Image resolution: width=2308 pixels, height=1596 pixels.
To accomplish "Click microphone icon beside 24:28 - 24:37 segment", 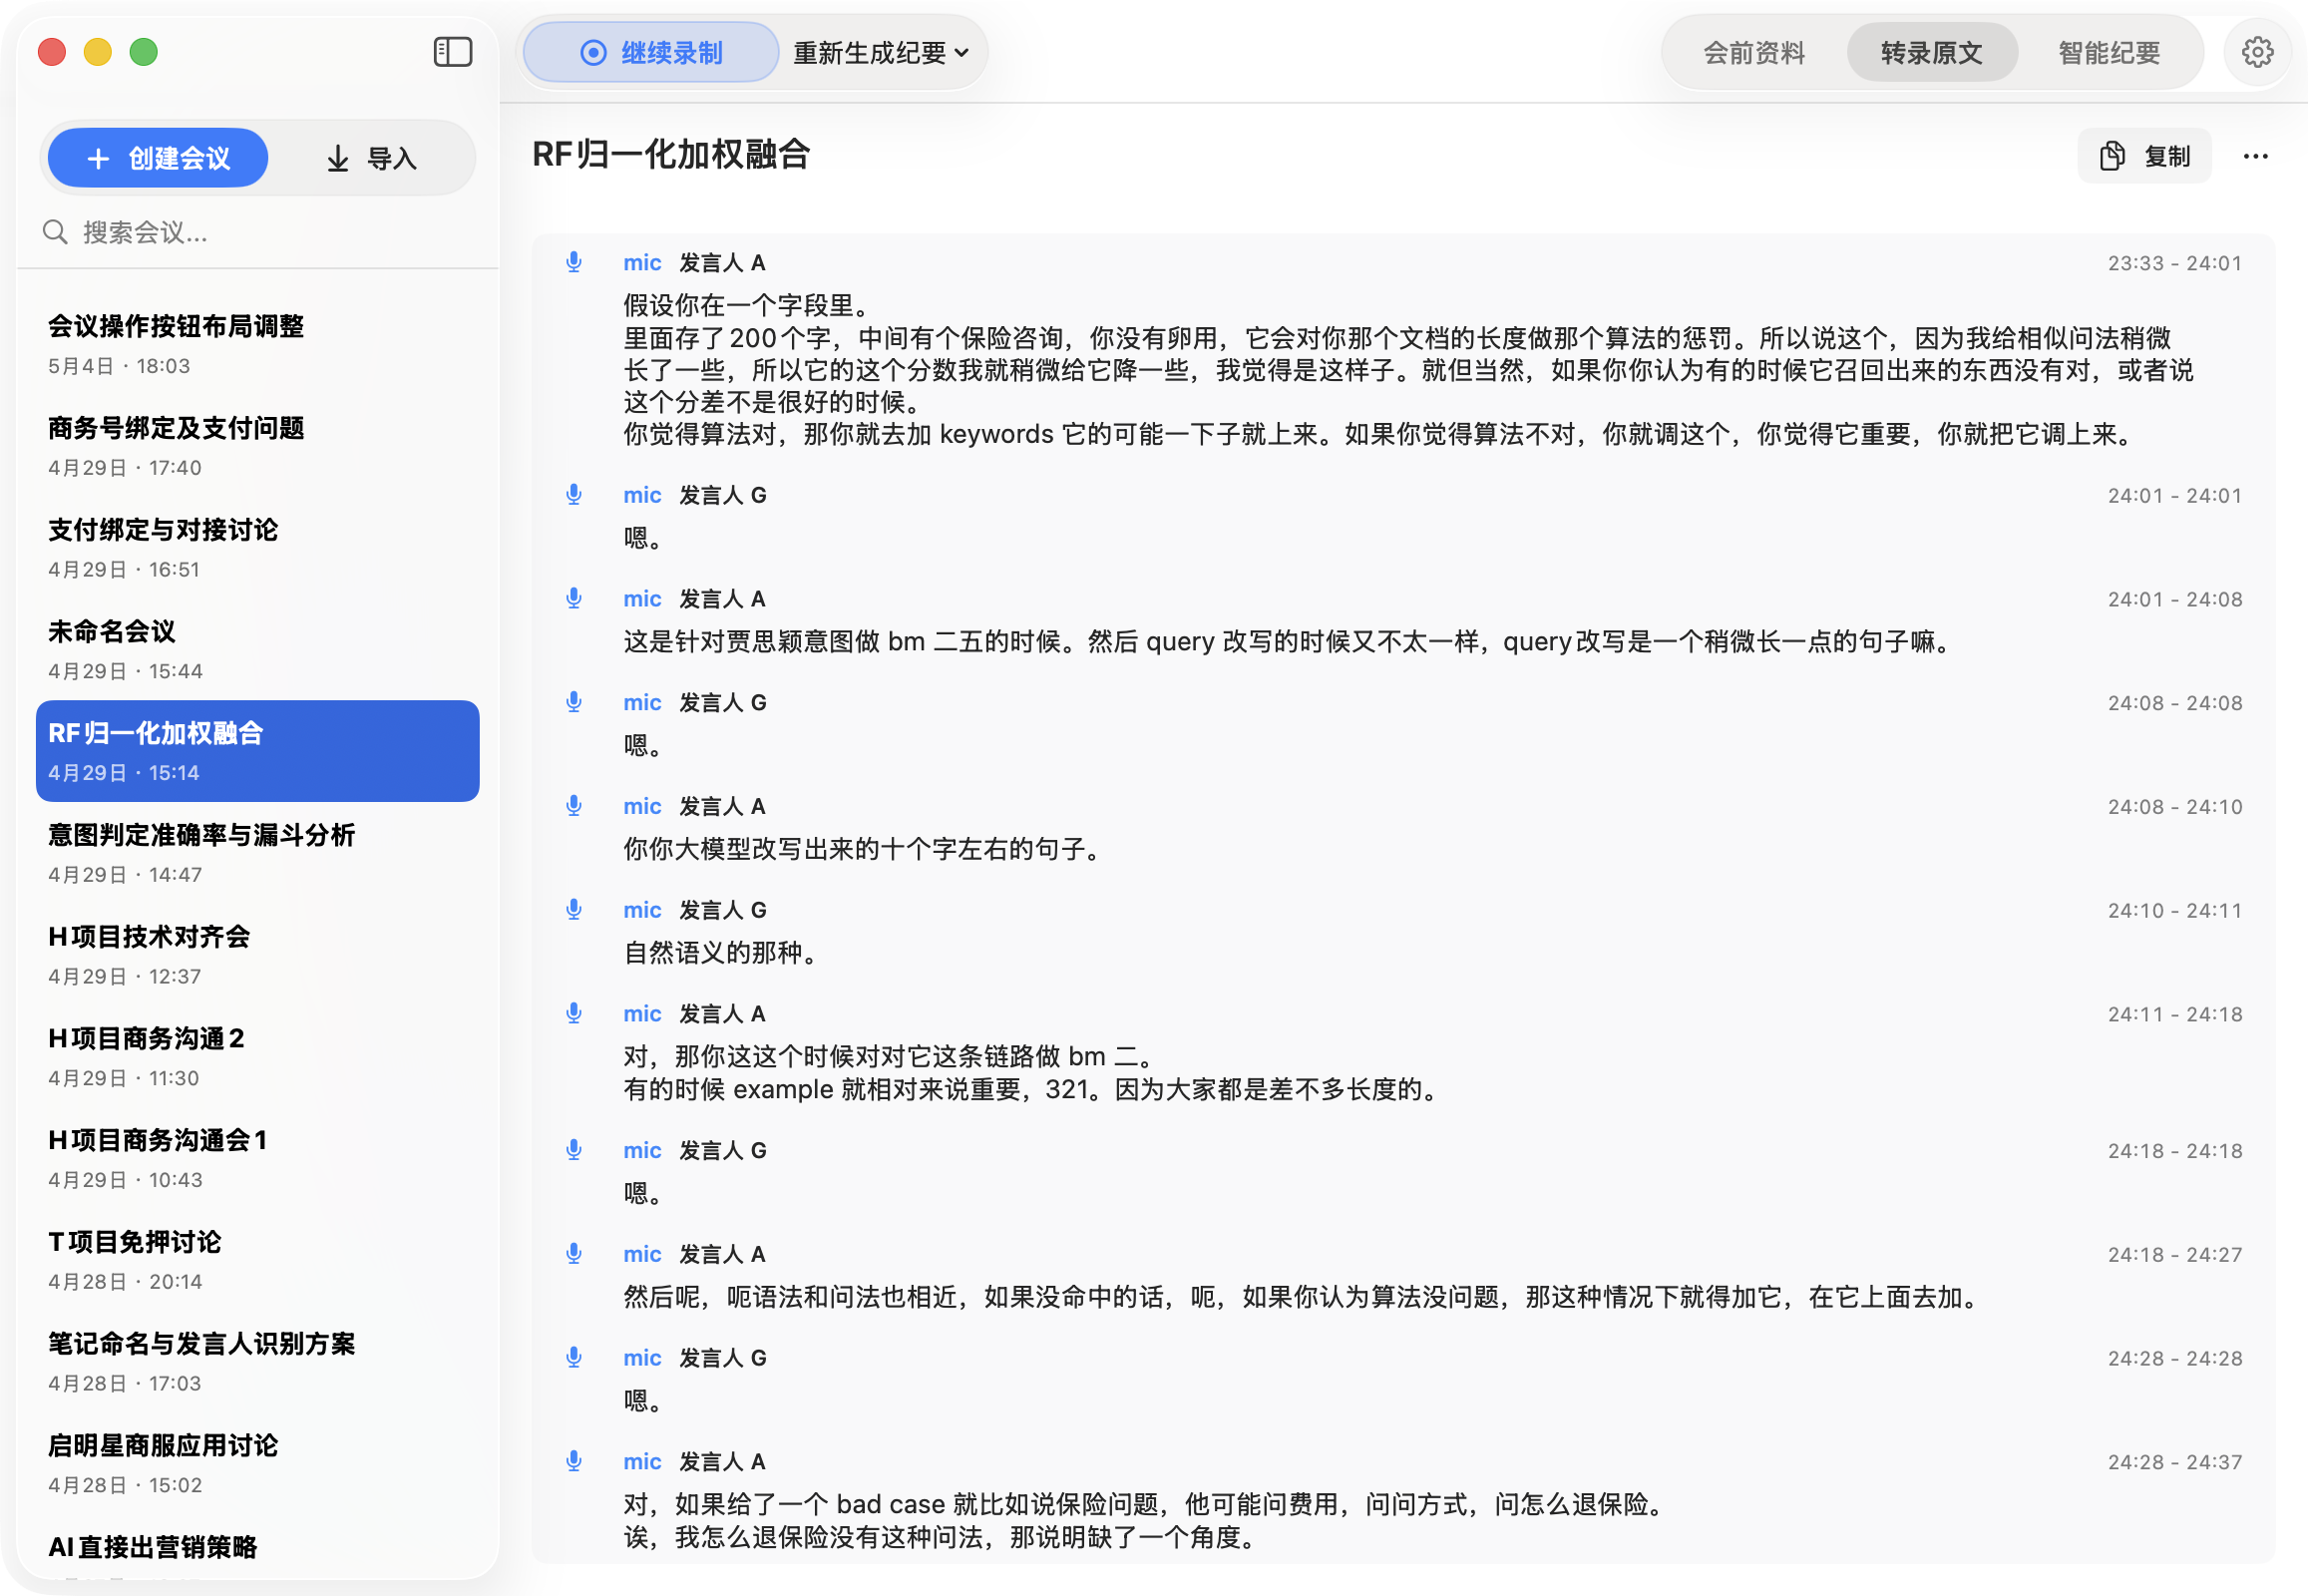I will pos(574,1461).
